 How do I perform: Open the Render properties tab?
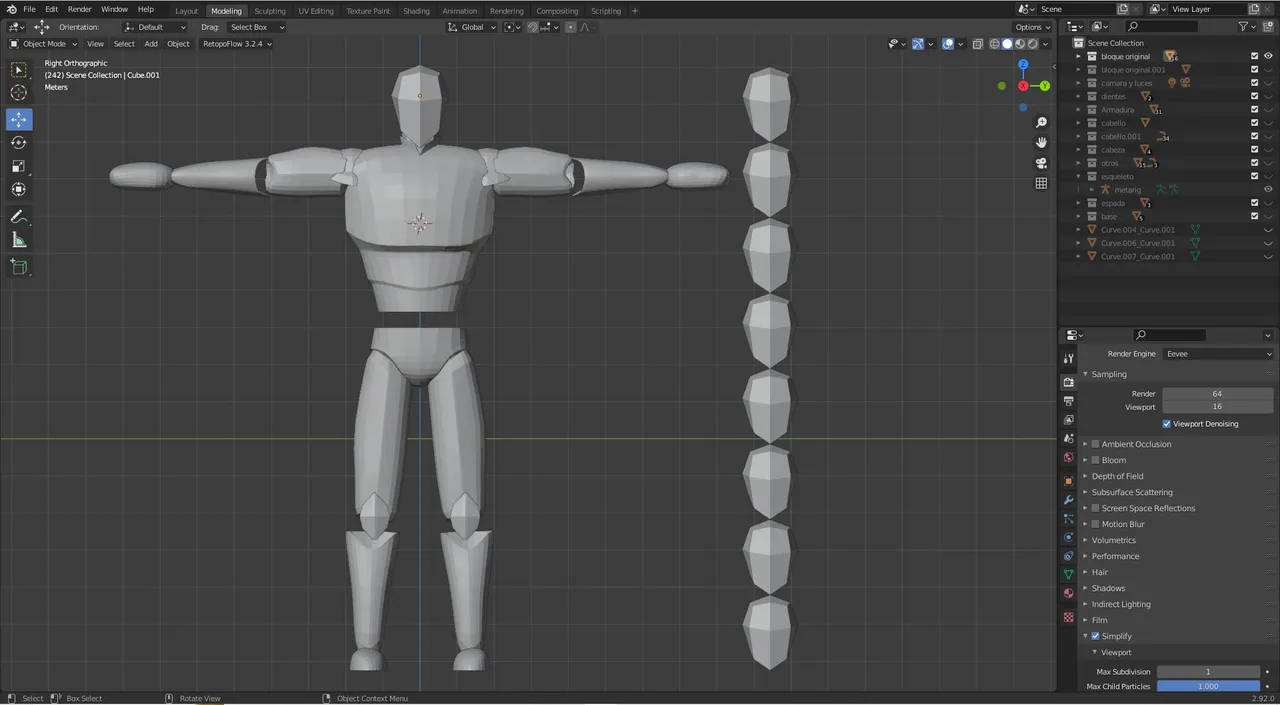[x=1069, y=382]
